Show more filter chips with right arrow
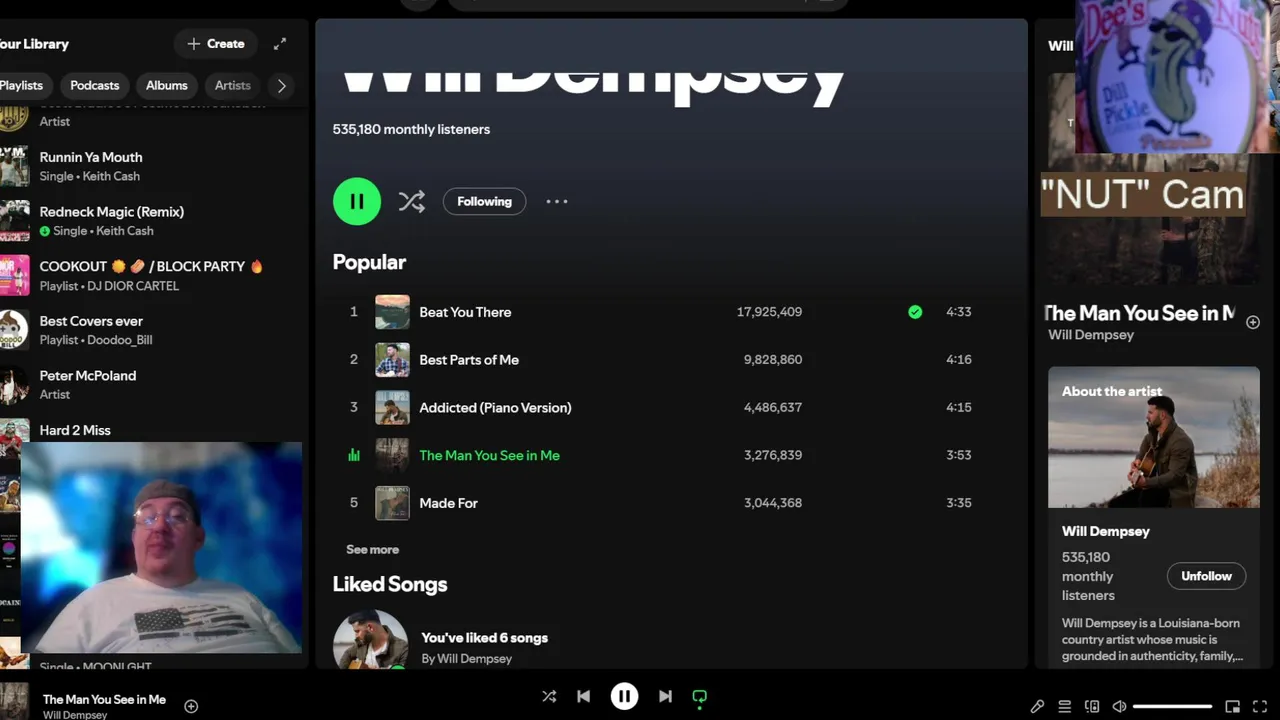 [282, 86]
